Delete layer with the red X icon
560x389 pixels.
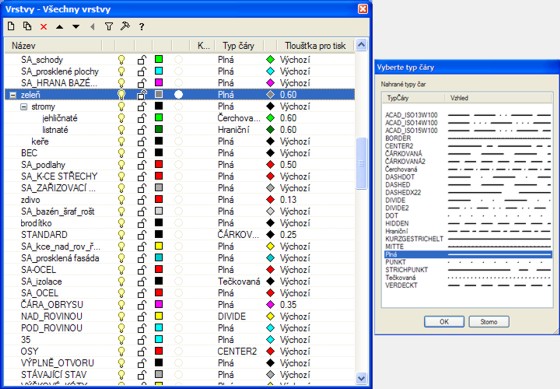tap(44, 27)
